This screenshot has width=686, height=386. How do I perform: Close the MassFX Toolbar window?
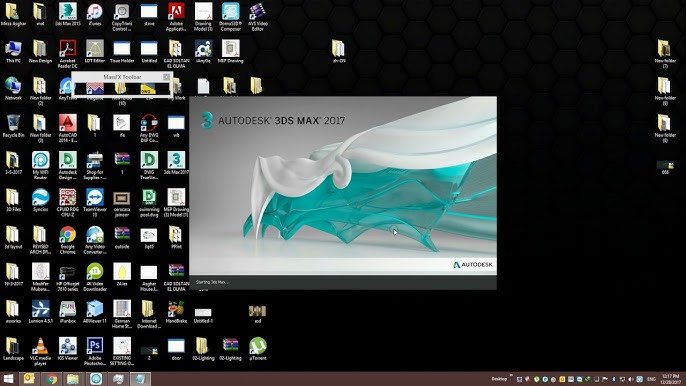click(x=166, y=77)
